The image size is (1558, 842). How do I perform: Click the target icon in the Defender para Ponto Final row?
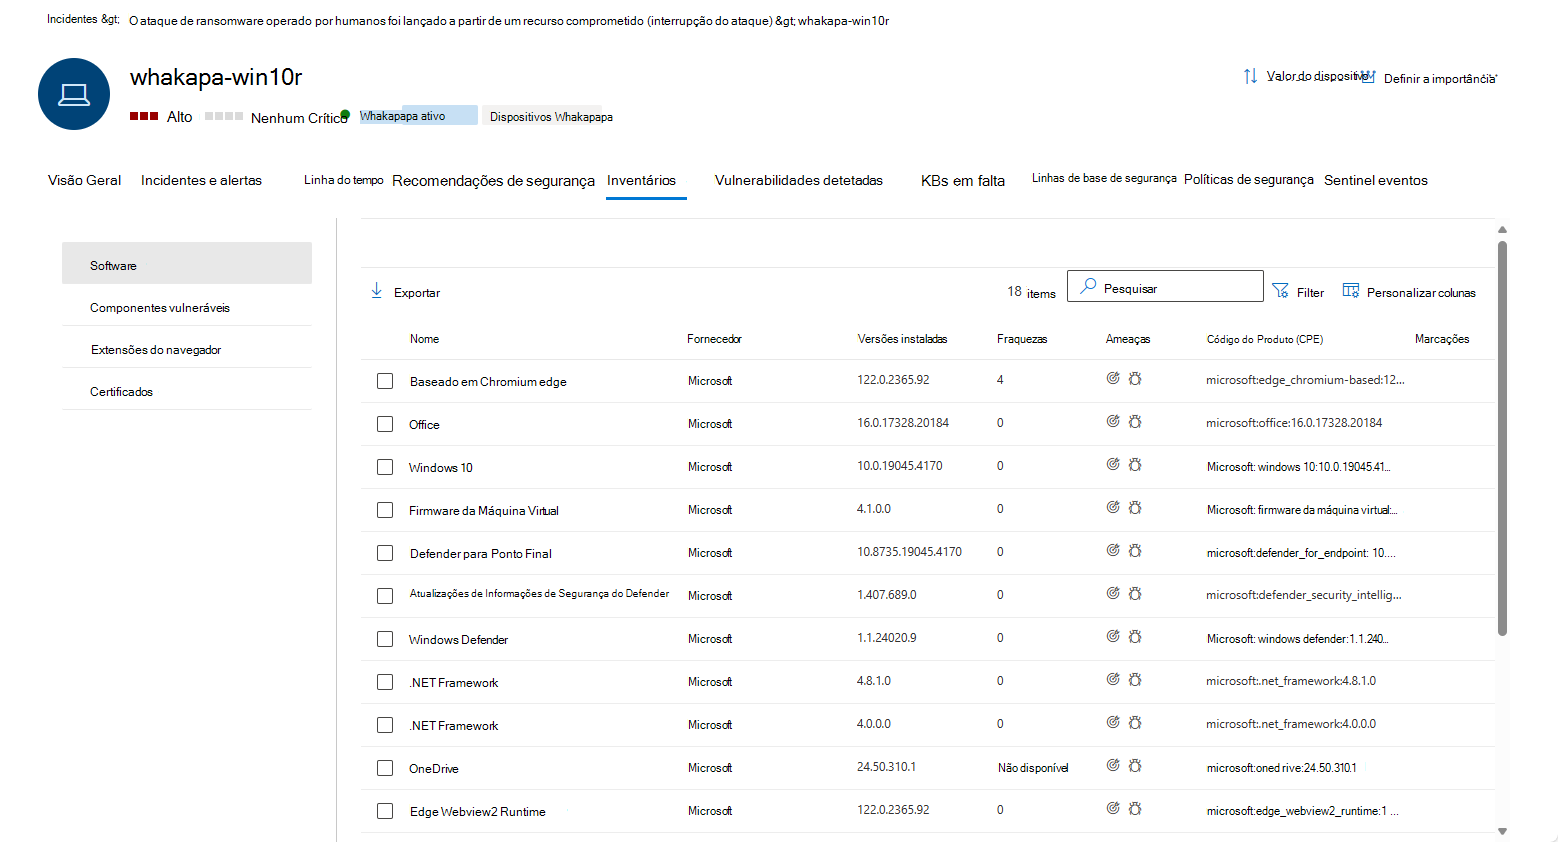point(1113,551)
